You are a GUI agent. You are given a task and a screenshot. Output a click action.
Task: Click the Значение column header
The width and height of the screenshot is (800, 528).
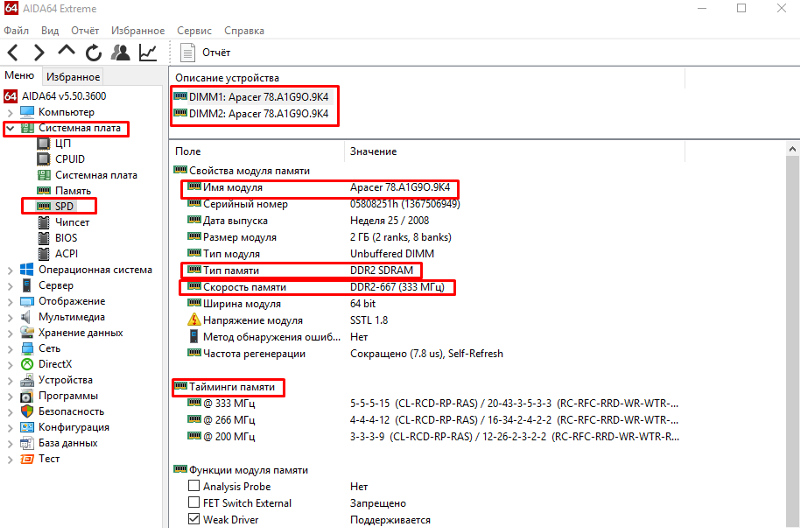(x=372, y=151)
